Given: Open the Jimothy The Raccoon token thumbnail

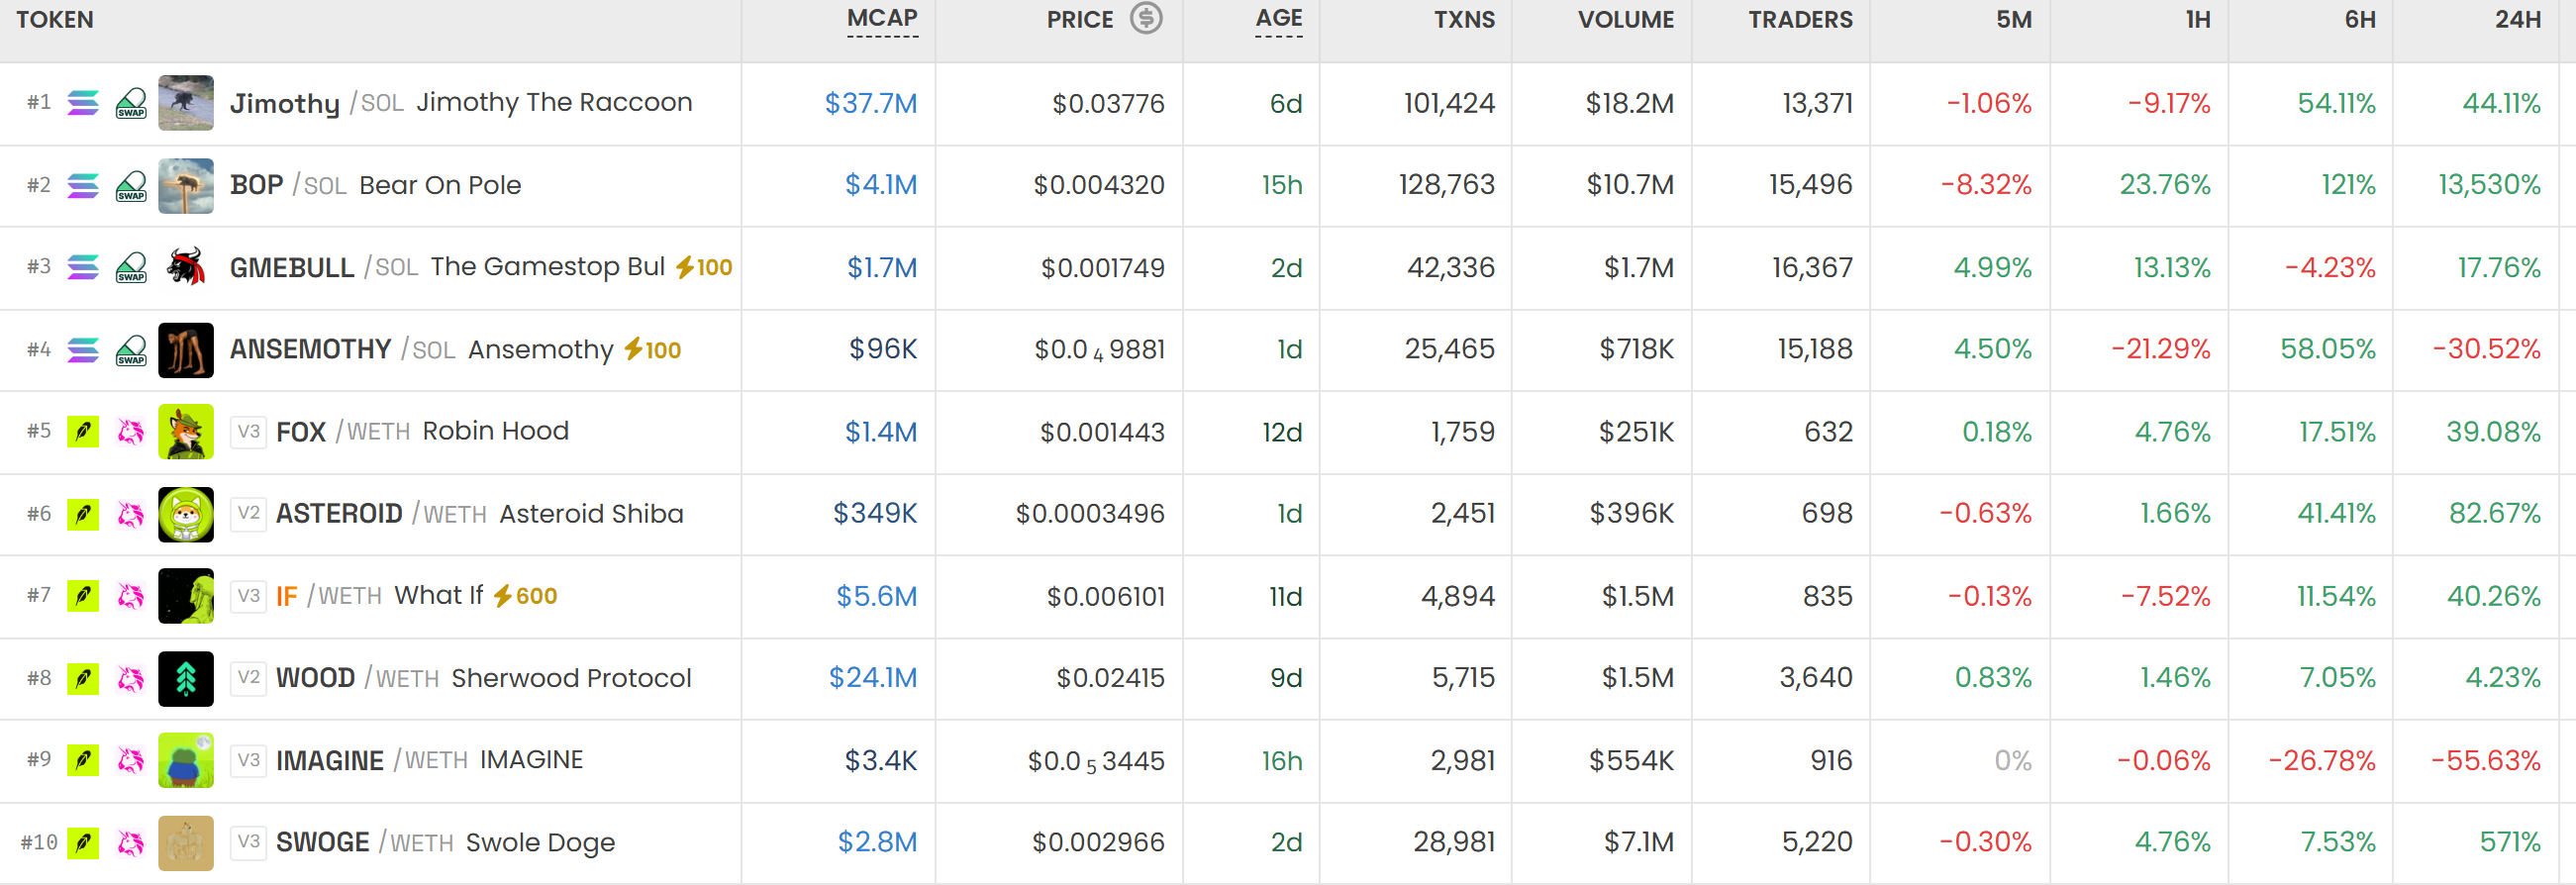Looking at the screenshot, I should coord(186,103).
